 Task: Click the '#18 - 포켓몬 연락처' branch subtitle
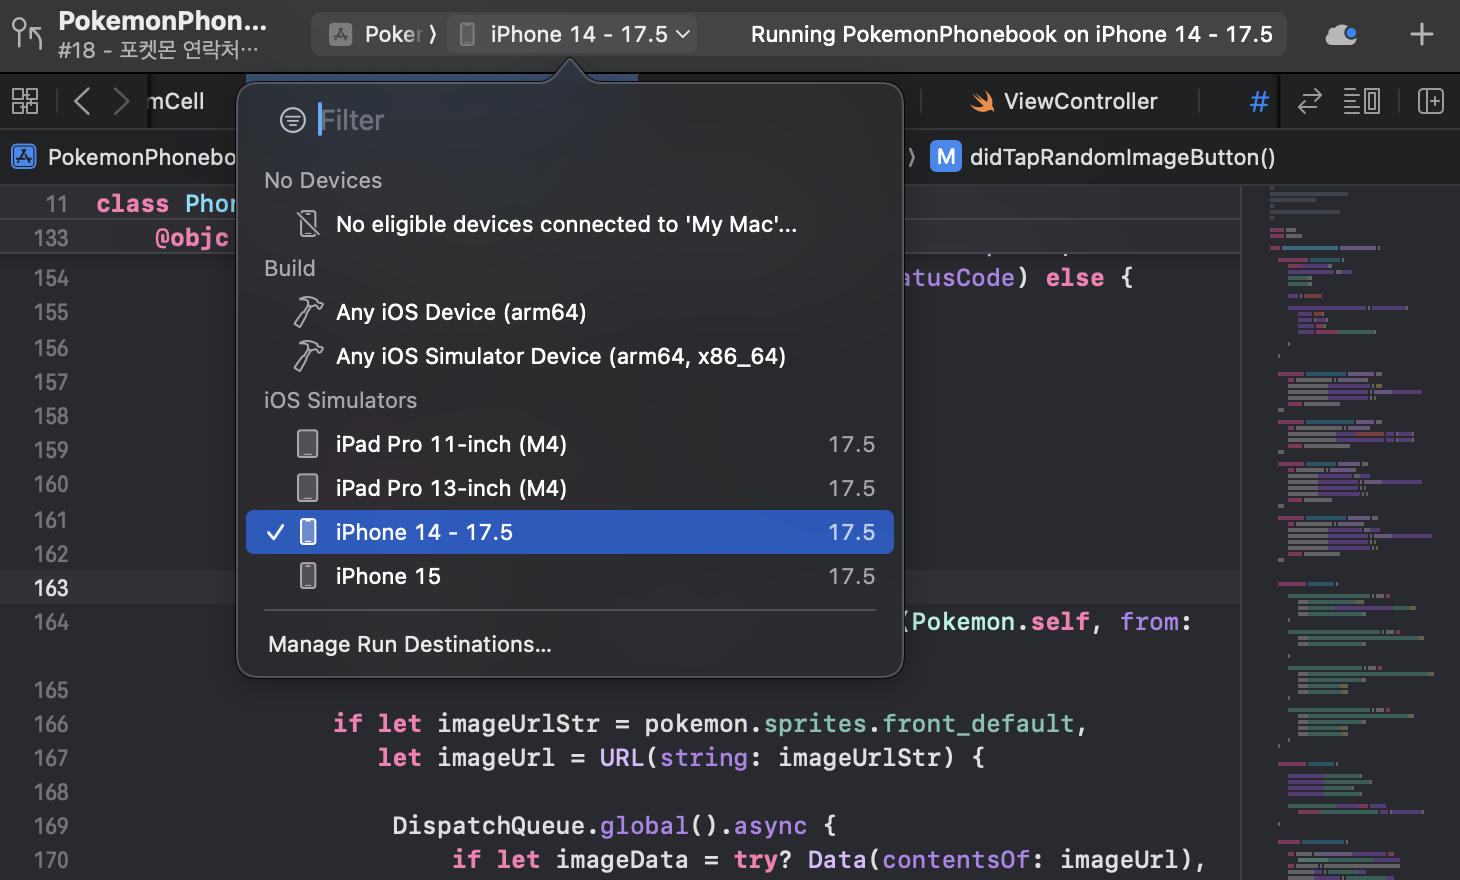click(158, 50)
